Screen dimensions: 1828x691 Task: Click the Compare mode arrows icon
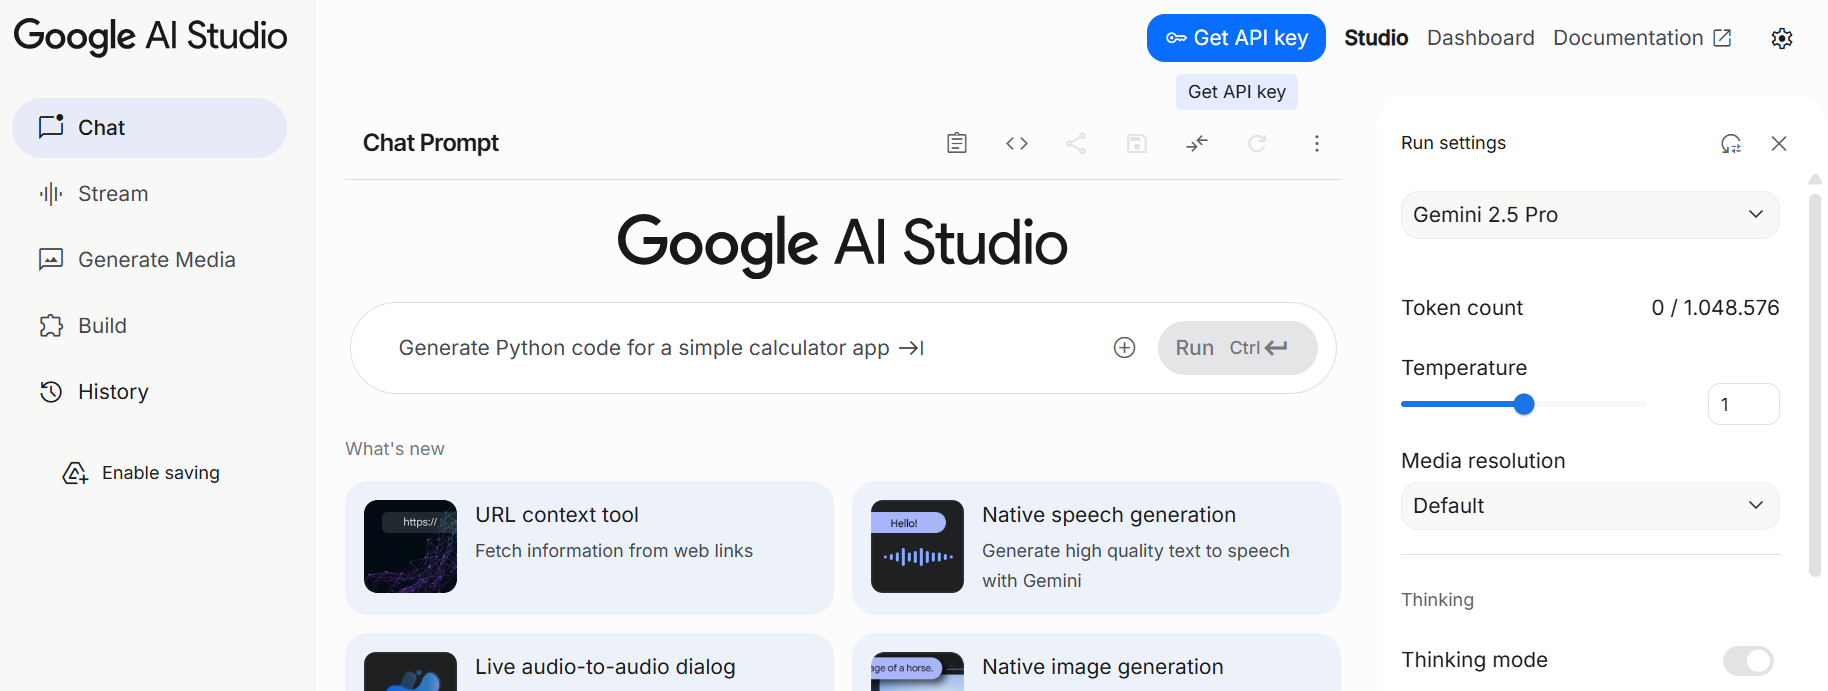pos(1197,143)
